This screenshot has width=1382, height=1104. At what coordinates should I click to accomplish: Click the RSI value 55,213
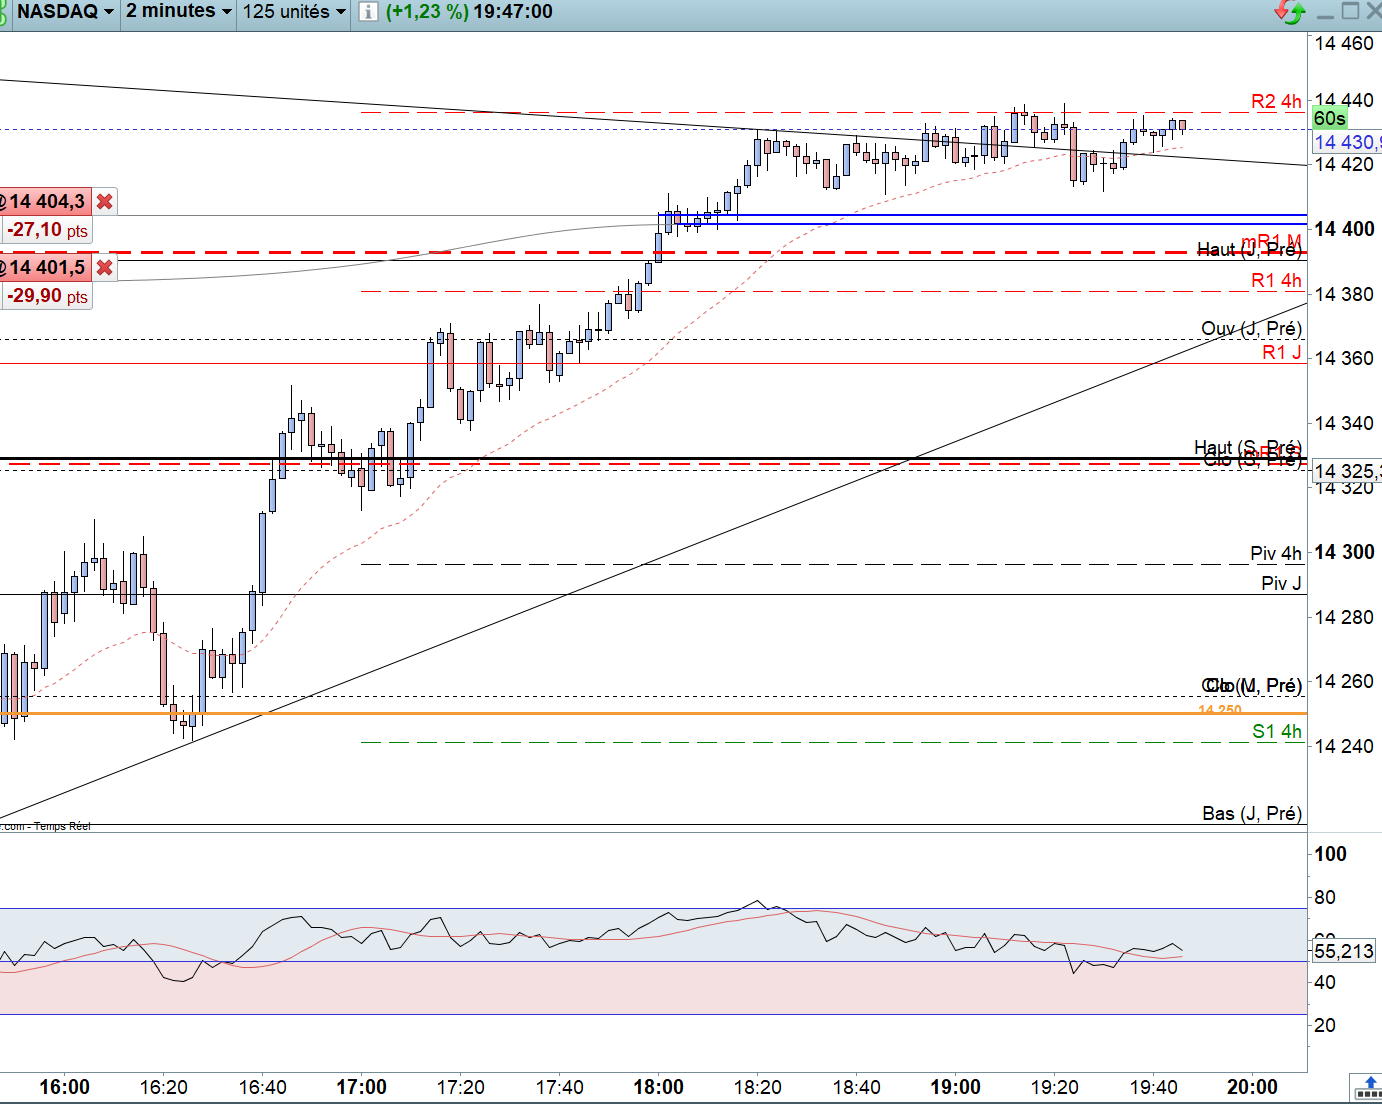tap(1344, 951)
